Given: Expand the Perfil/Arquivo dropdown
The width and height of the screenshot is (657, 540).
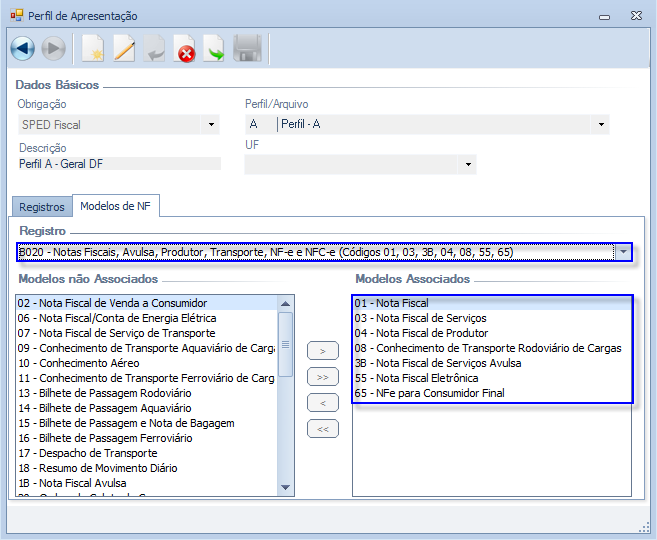Looking at the screenshot, I should [x=601, y=125].
